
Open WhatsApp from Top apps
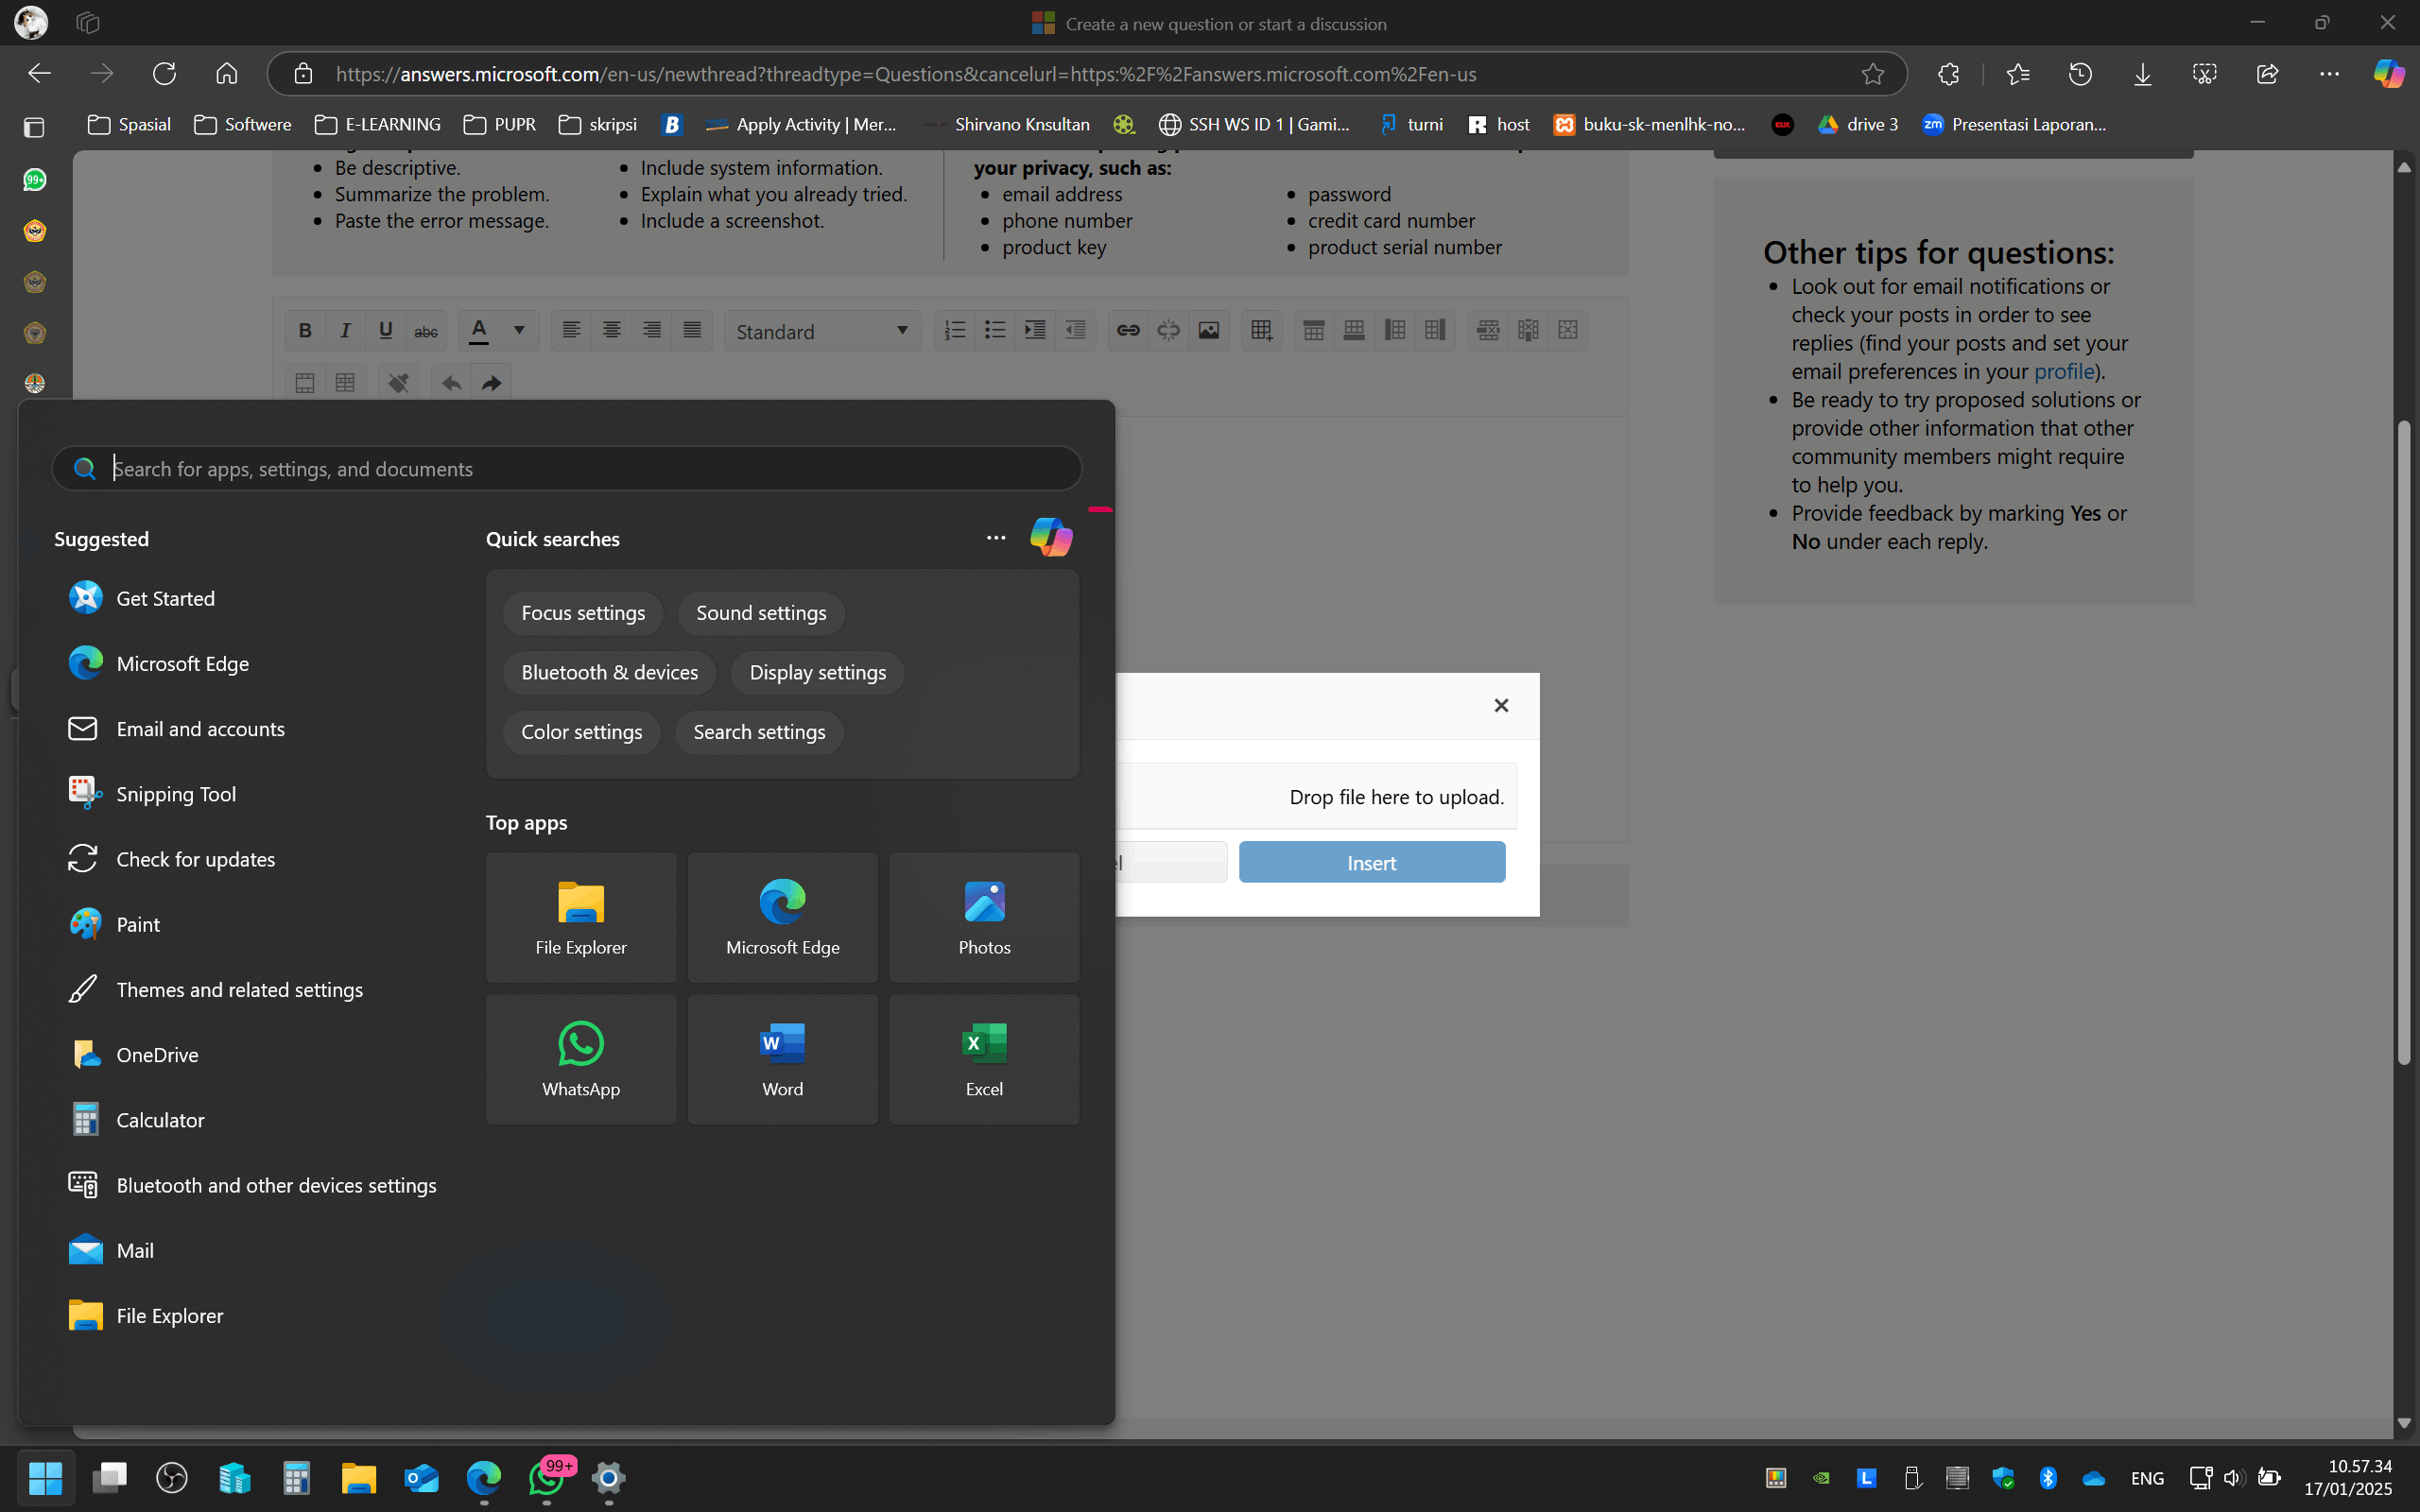click(x=581, y=1059)
